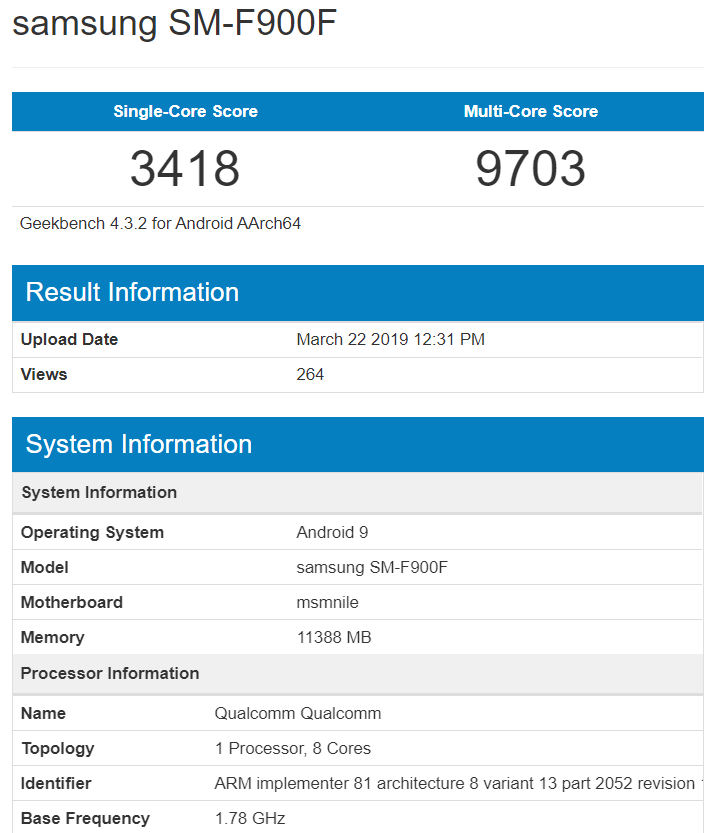Select '1 Processor, 8 Cores' value
713x833 pixels.
click(x=293, y=749)
